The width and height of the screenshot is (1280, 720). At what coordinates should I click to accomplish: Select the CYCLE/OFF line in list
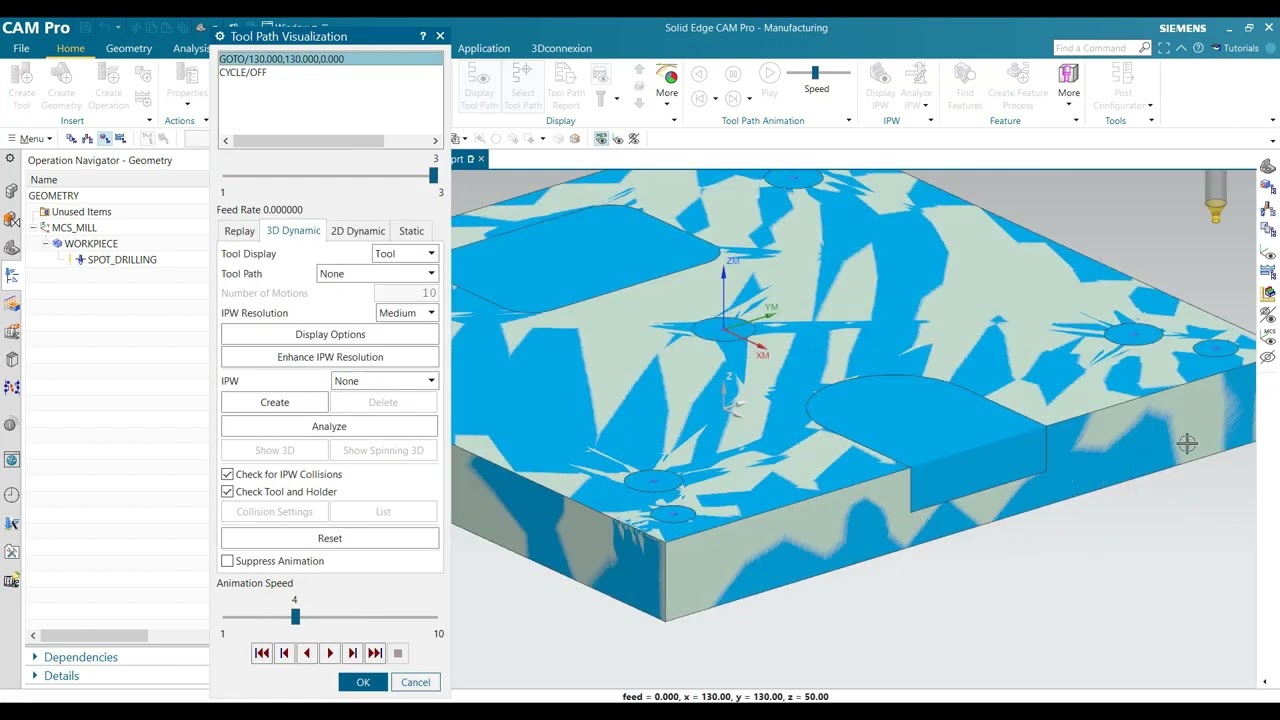coord(330,73)
